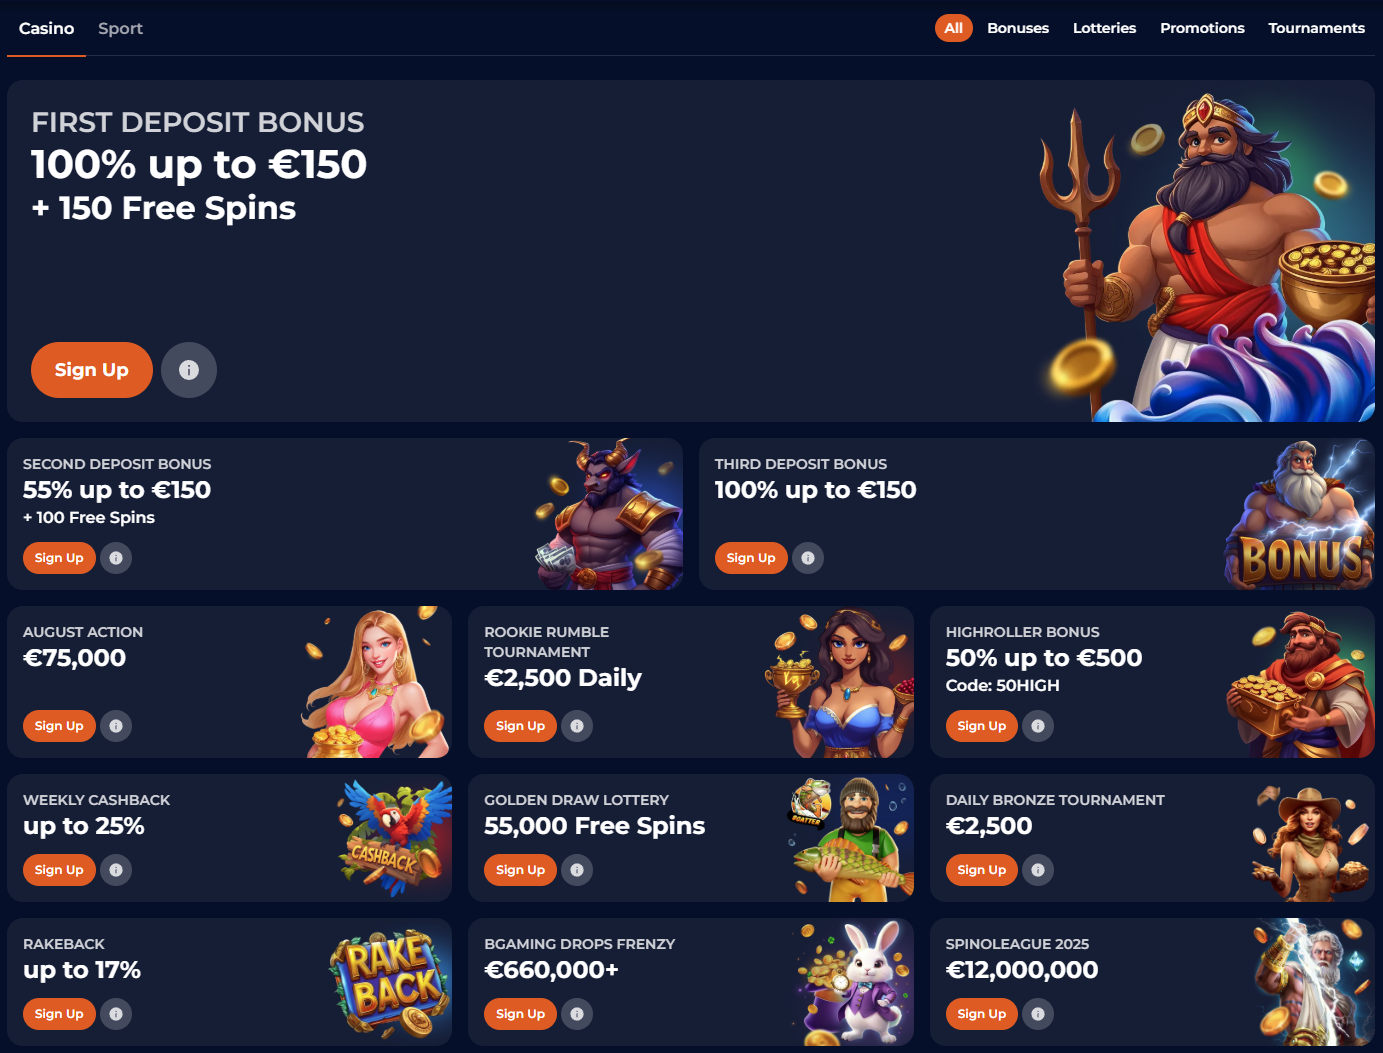Sign up for BGaming Drops Frenzy
This screenshot has height=1053, width=1383.
[x=520, y=1014]
